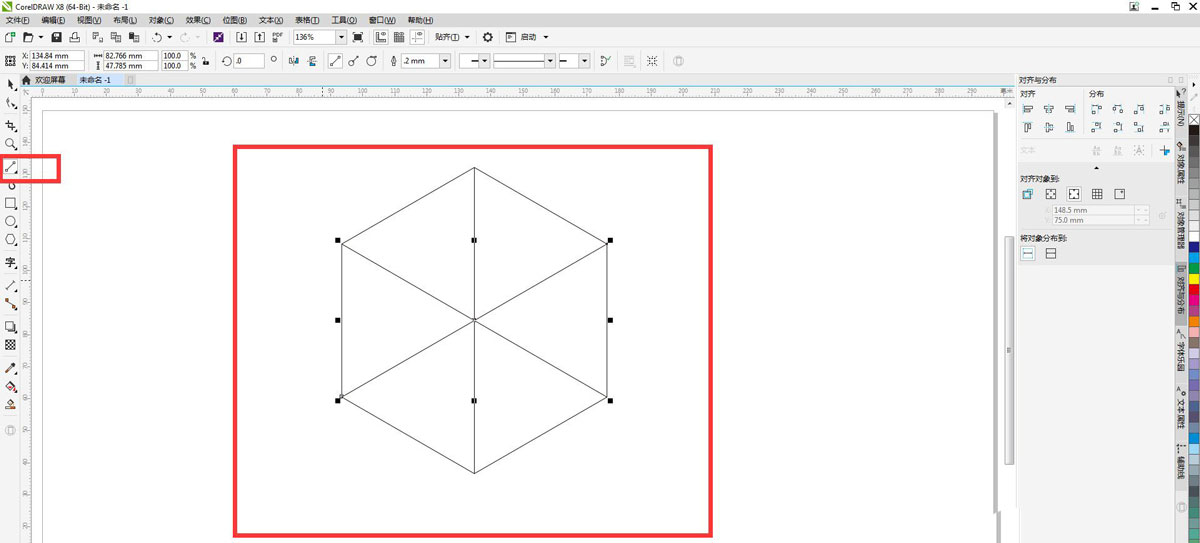The image size is (1200, 543).
Task: Select the Text tool
Action: (11, 263)
